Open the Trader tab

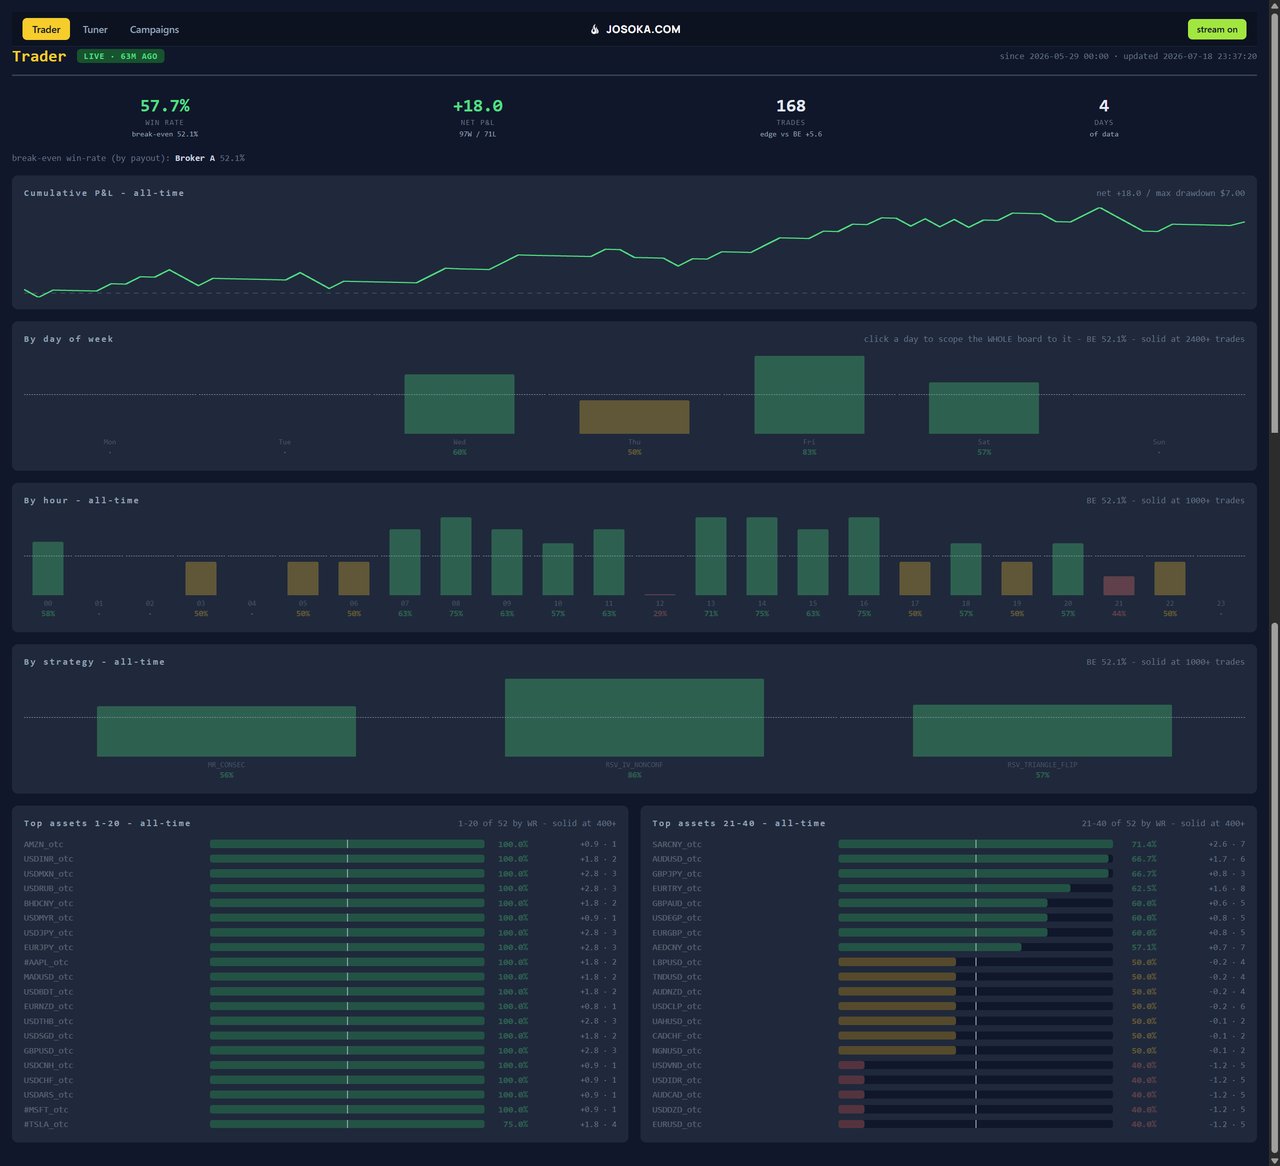tap(46, 29)
